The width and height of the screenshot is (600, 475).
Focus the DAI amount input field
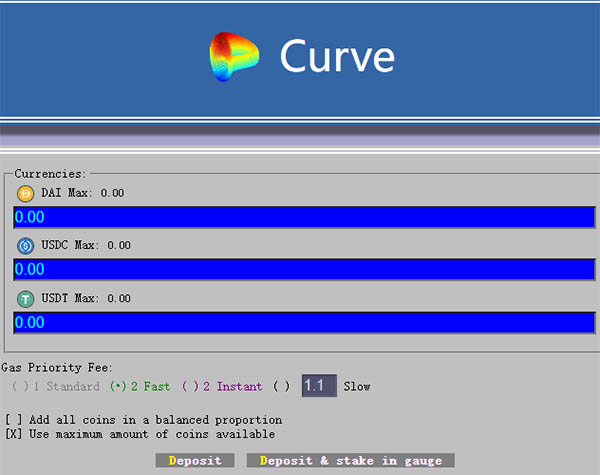point(304,217)
